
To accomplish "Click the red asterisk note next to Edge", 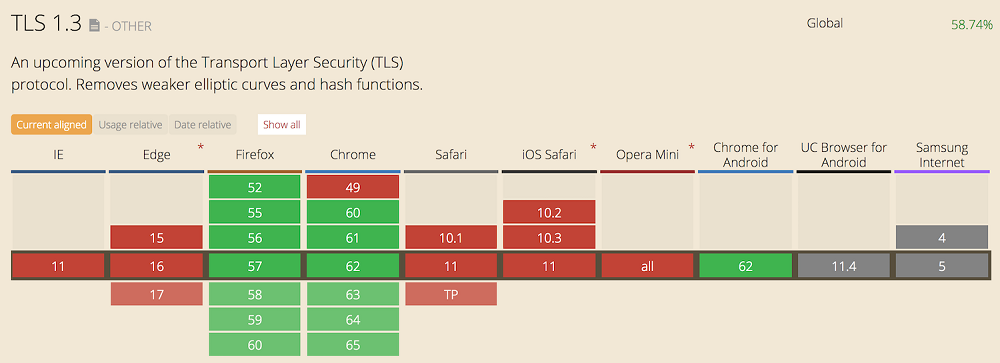I will click(x=201, y=149).
